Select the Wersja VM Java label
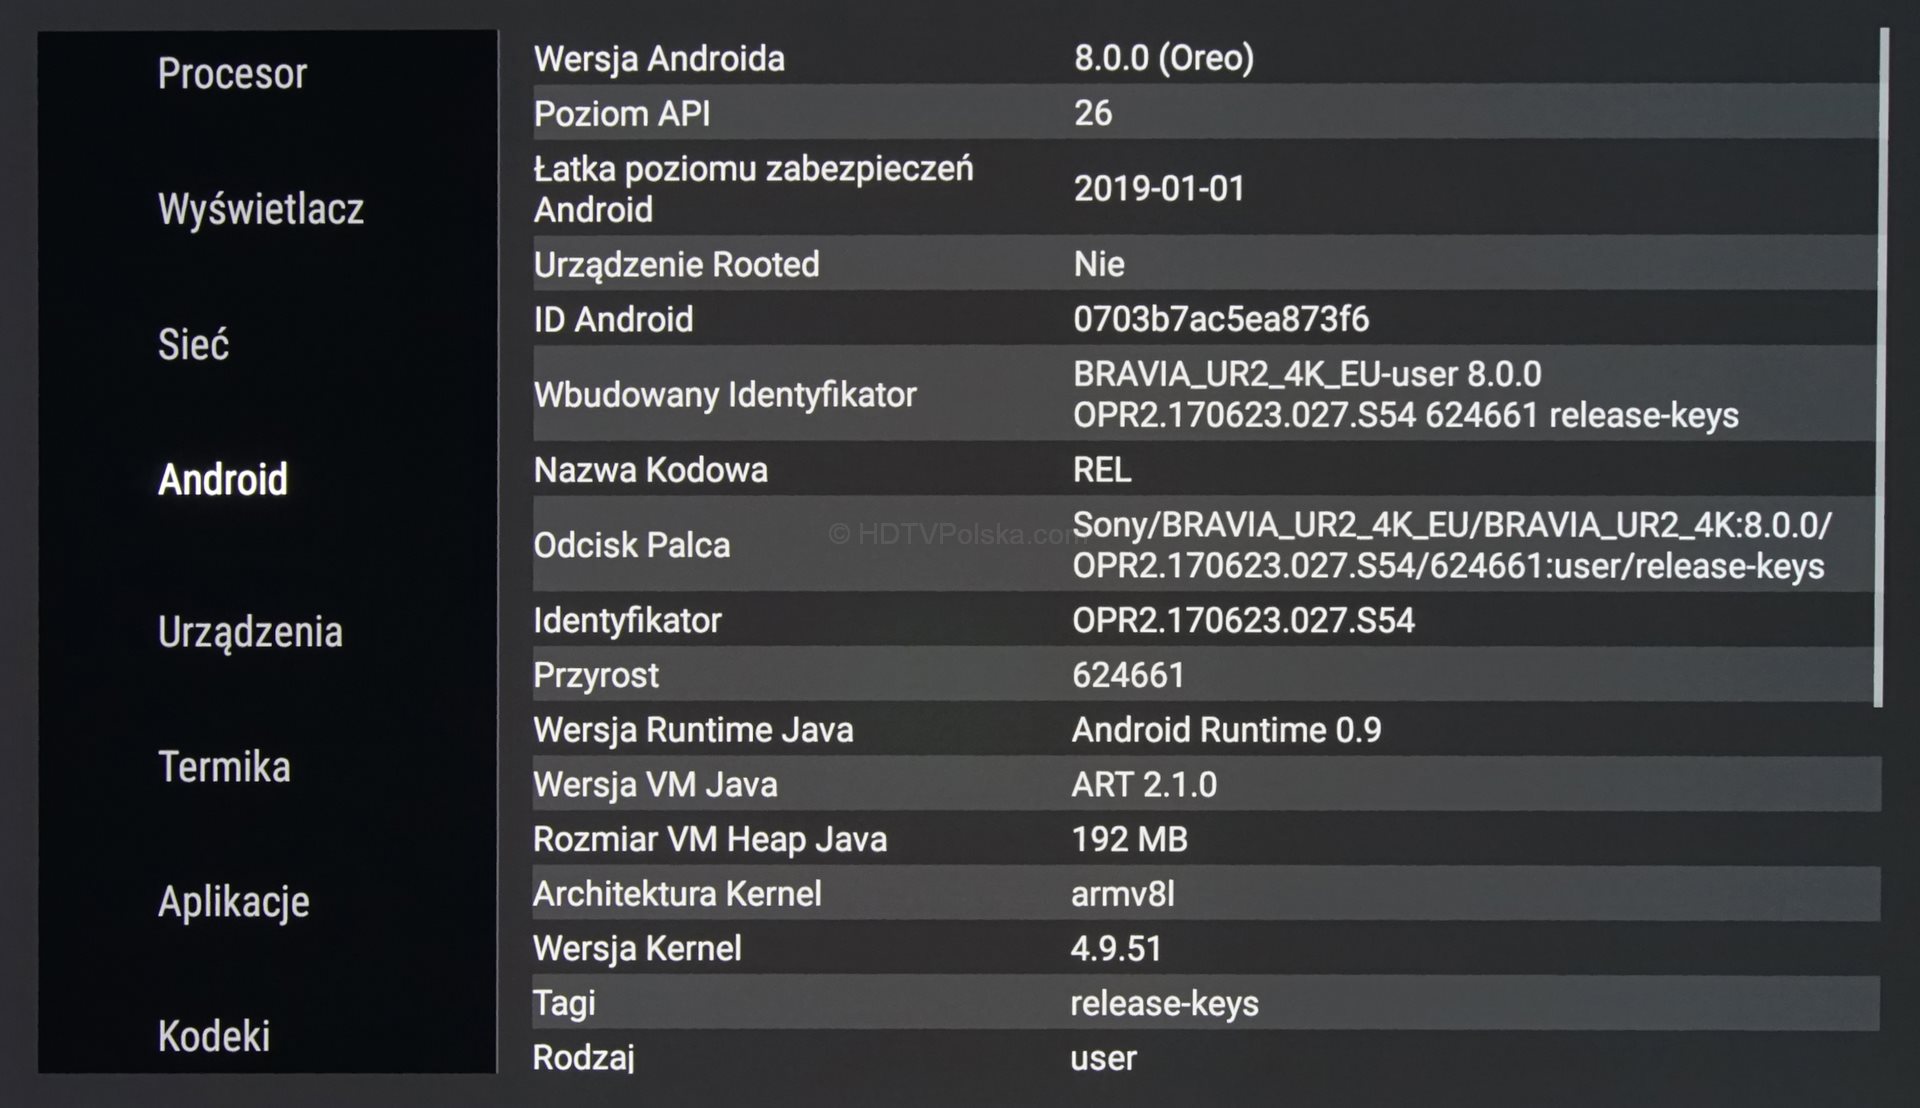This screenshot has width=1920, height=1108. (655, 785)
